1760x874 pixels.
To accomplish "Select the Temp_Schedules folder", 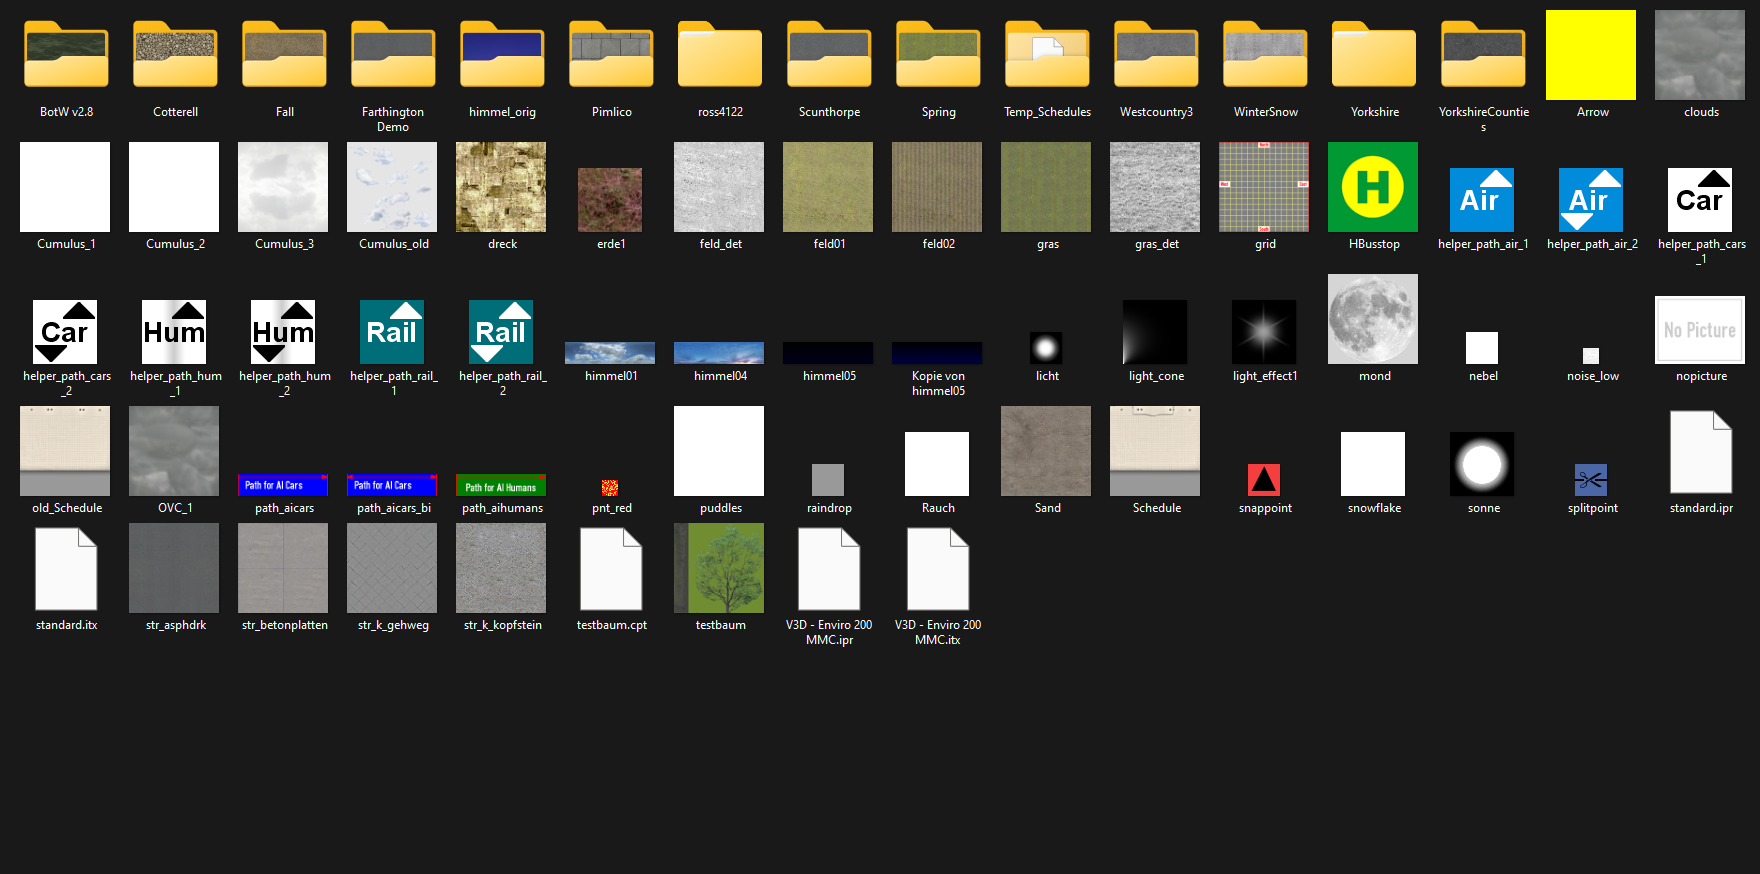I will click(1047, 56).
